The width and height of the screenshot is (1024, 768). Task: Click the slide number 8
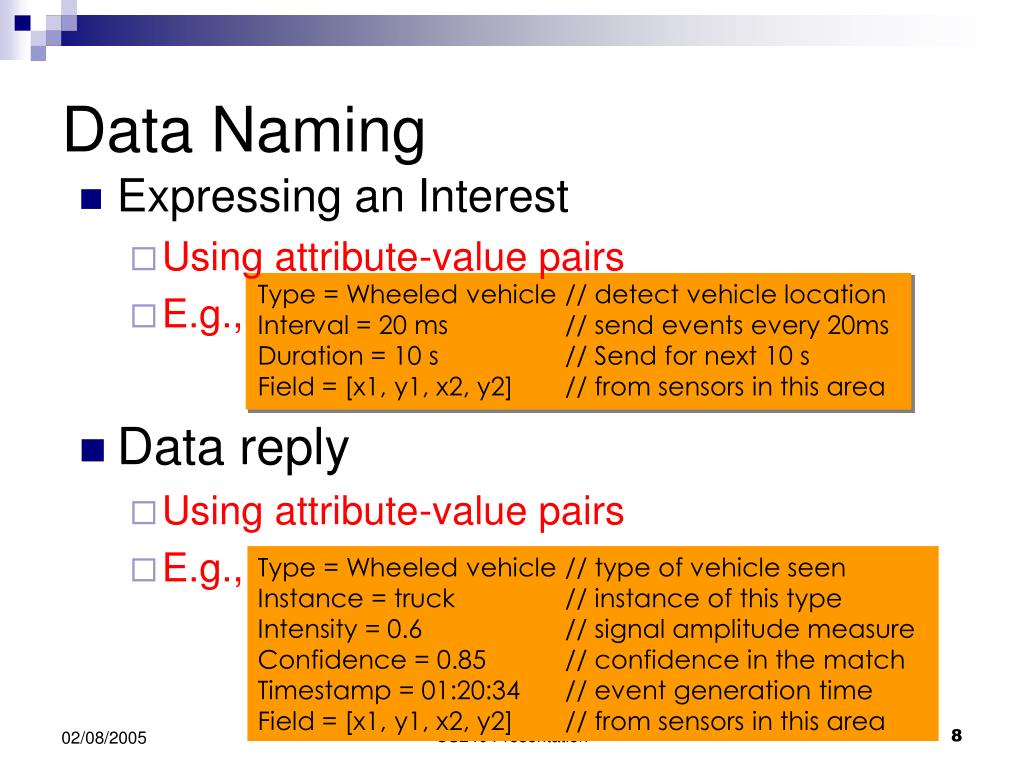click(957, 735)
